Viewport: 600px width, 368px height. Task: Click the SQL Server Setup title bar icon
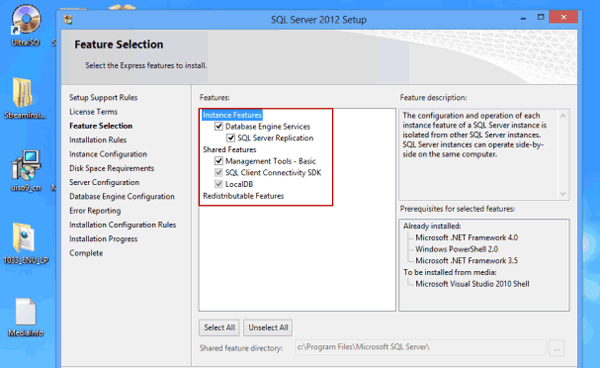[x=68, y=20]
